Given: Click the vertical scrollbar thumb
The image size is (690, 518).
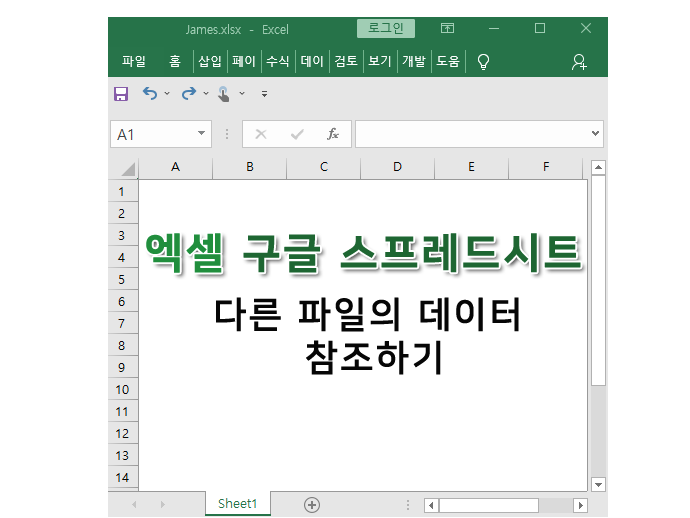Looking at the screenshot, I should click(x=598, y=280).
